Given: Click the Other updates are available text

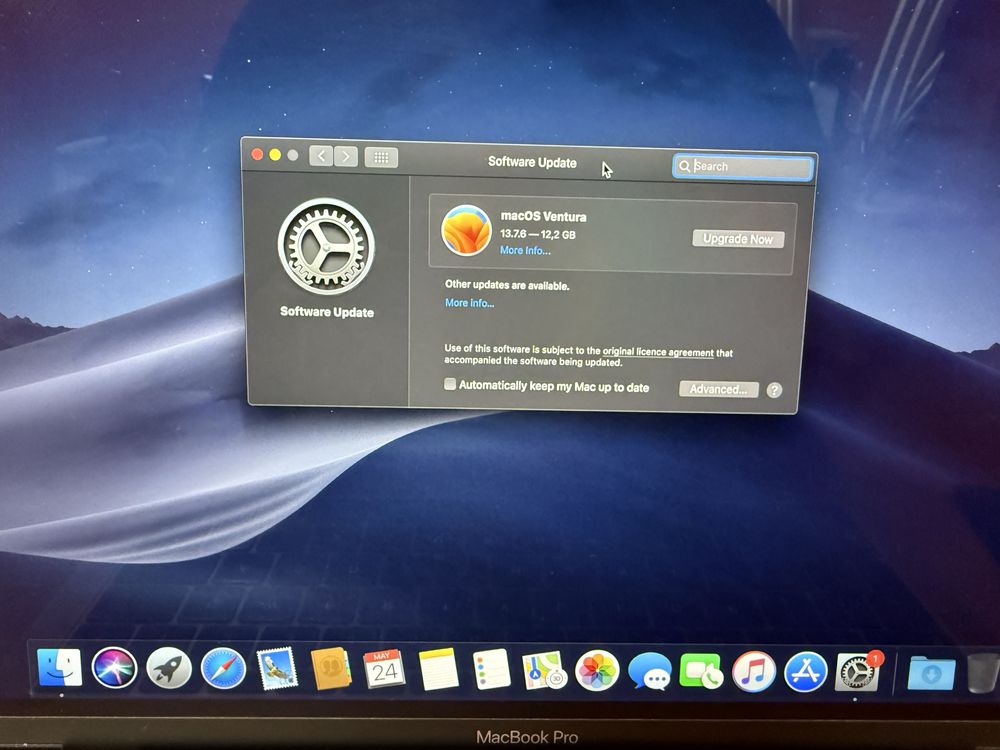Looking at the screenshot, I should [x=507, y=285].
